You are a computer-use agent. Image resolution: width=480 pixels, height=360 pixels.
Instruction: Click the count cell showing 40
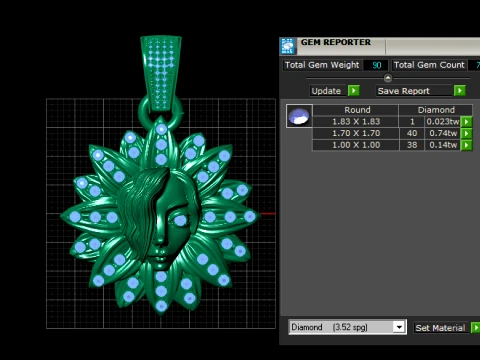click(x=412, y=133)
